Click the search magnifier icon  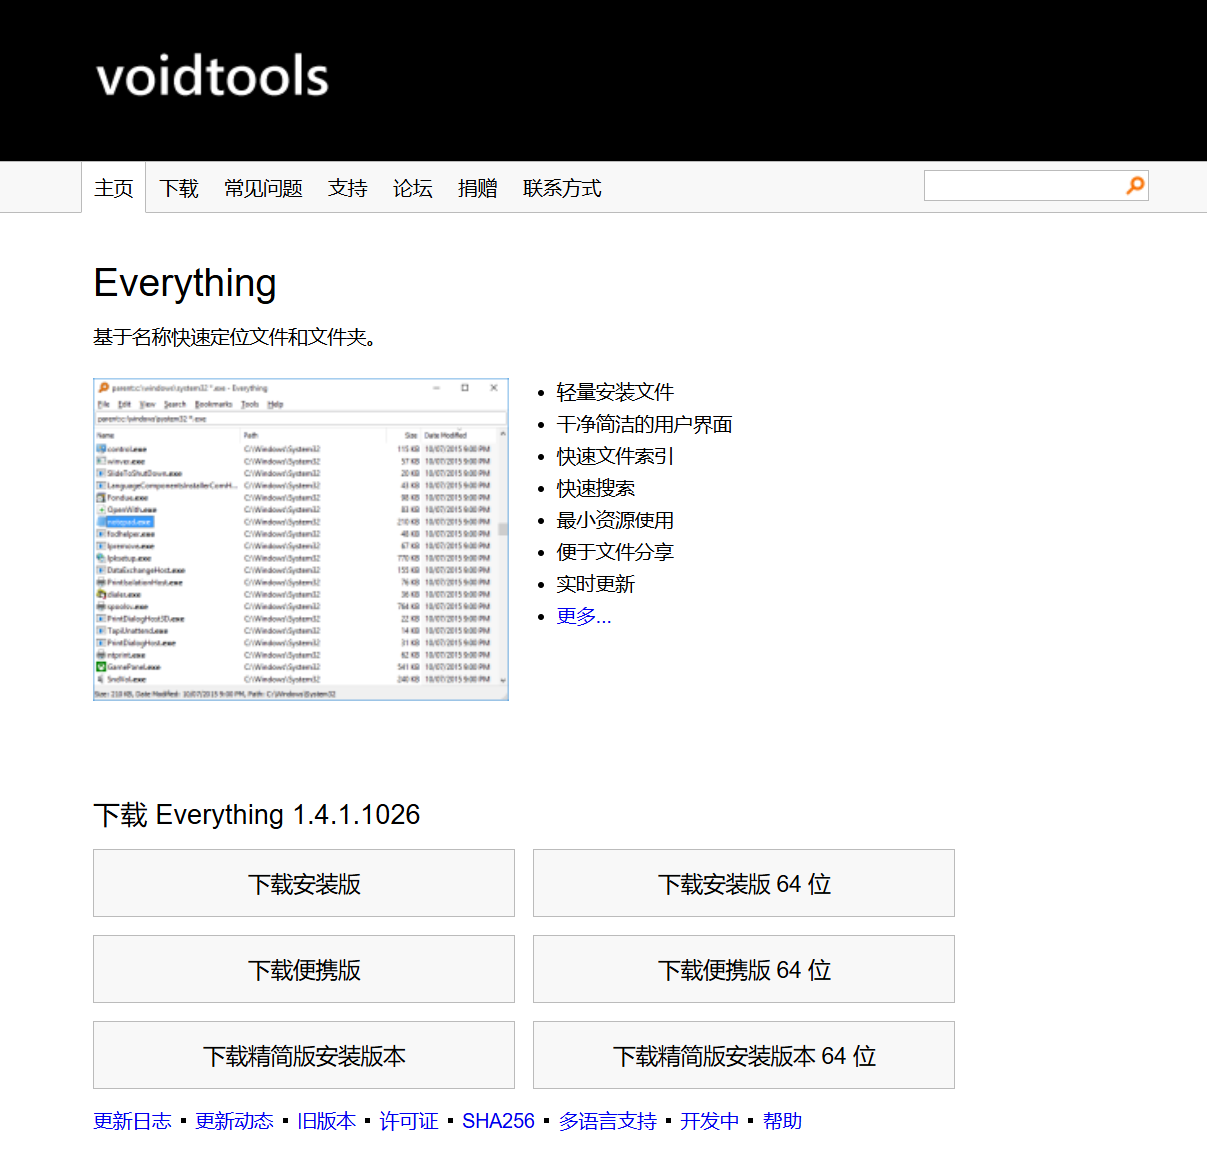1134,185
